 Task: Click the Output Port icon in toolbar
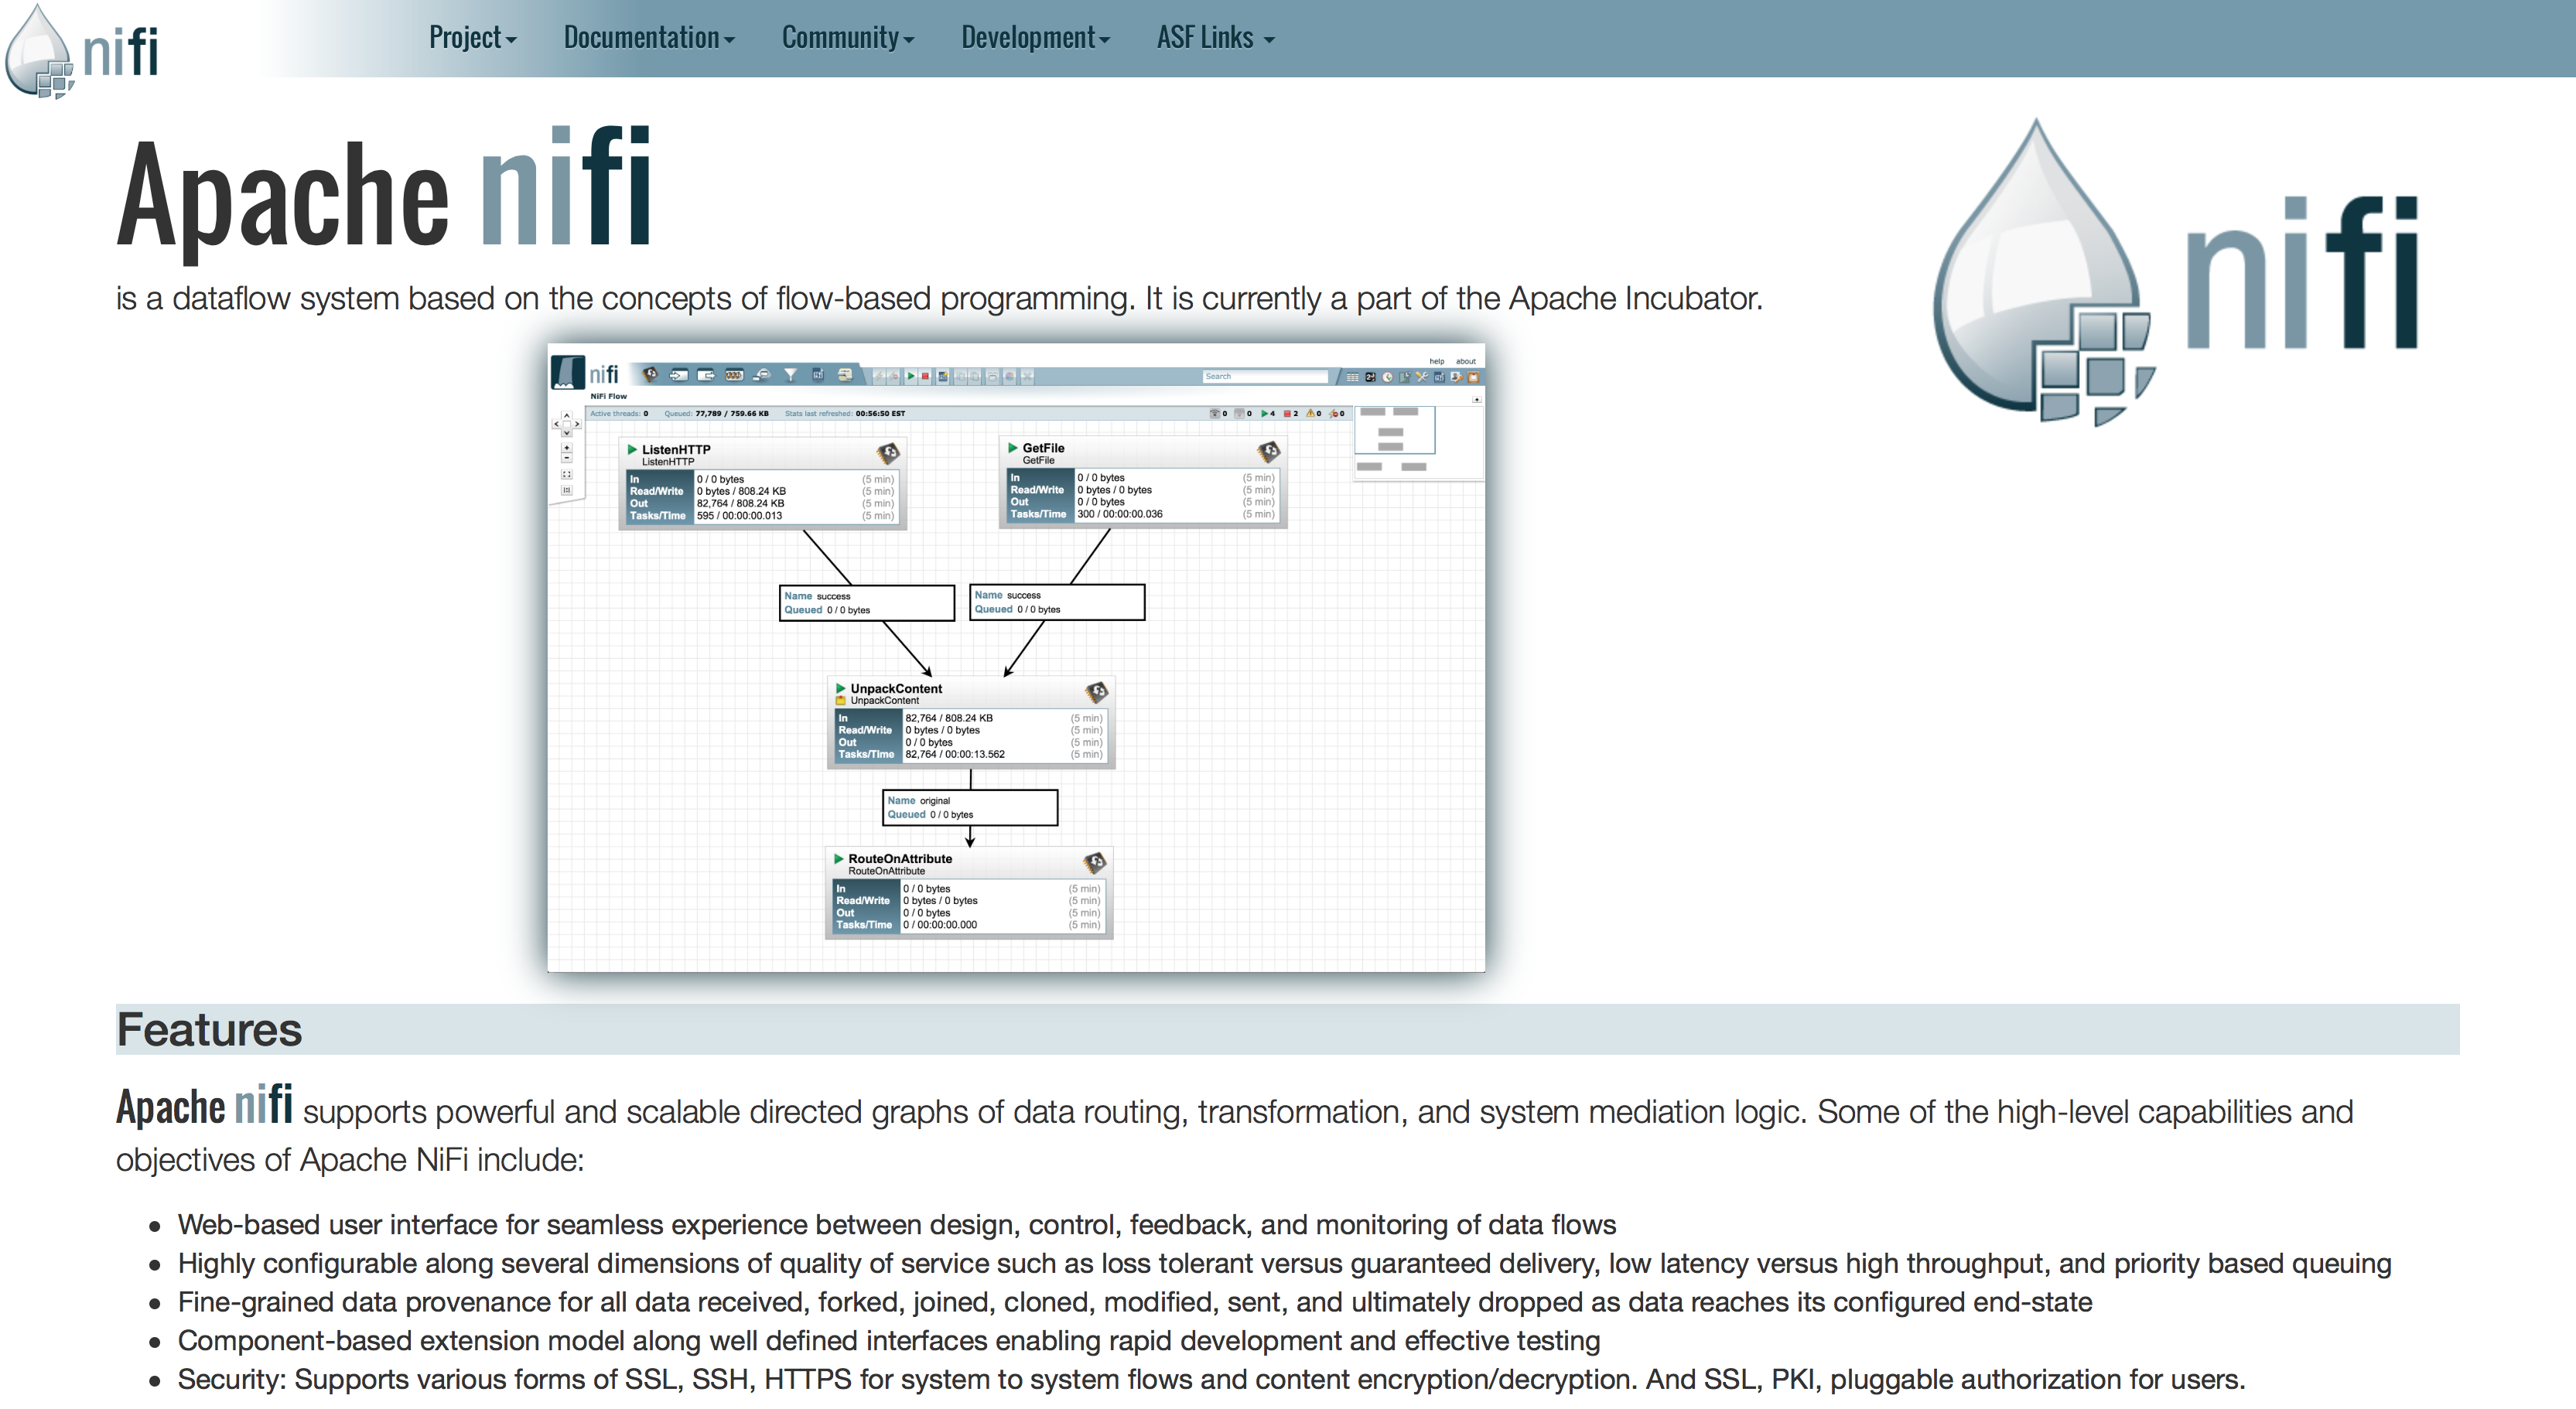[x=707, y=375]
